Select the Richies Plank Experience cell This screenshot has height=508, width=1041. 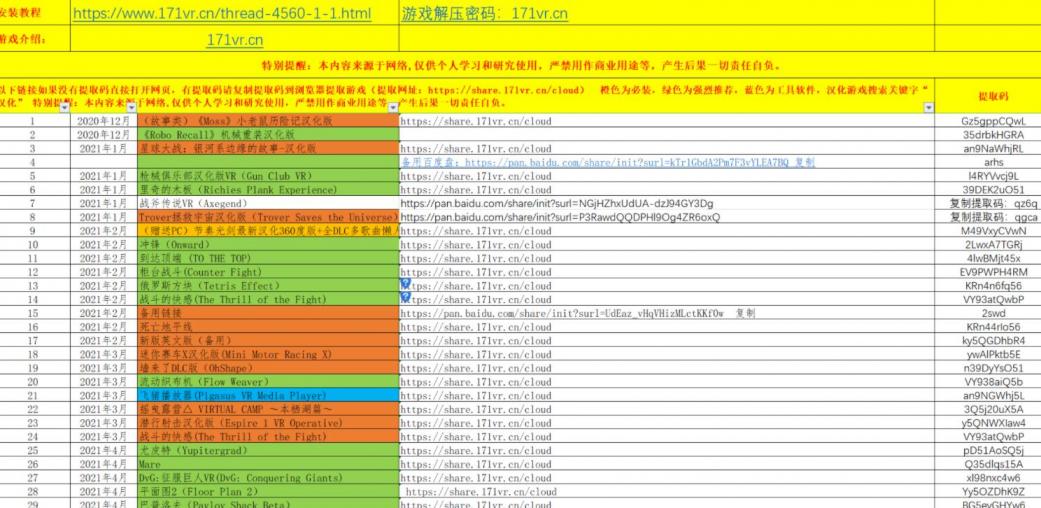[x=268, y=190]
